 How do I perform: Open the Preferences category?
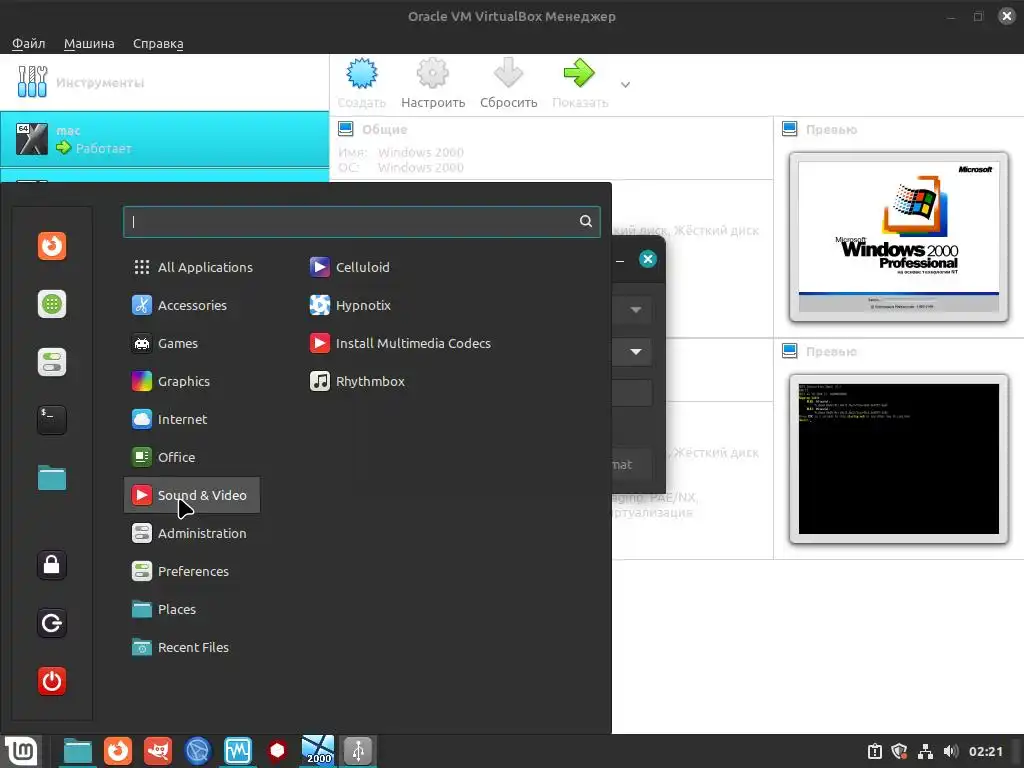192,571
